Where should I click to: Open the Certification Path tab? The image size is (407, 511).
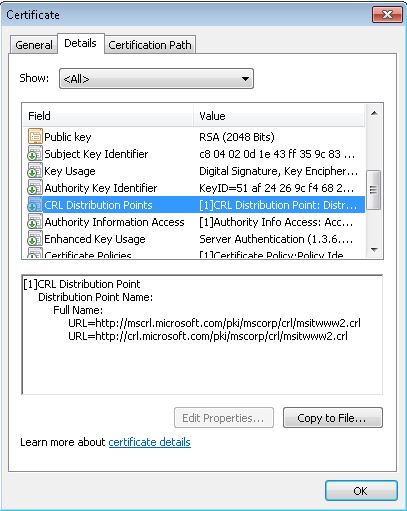(x=150, y=45)
